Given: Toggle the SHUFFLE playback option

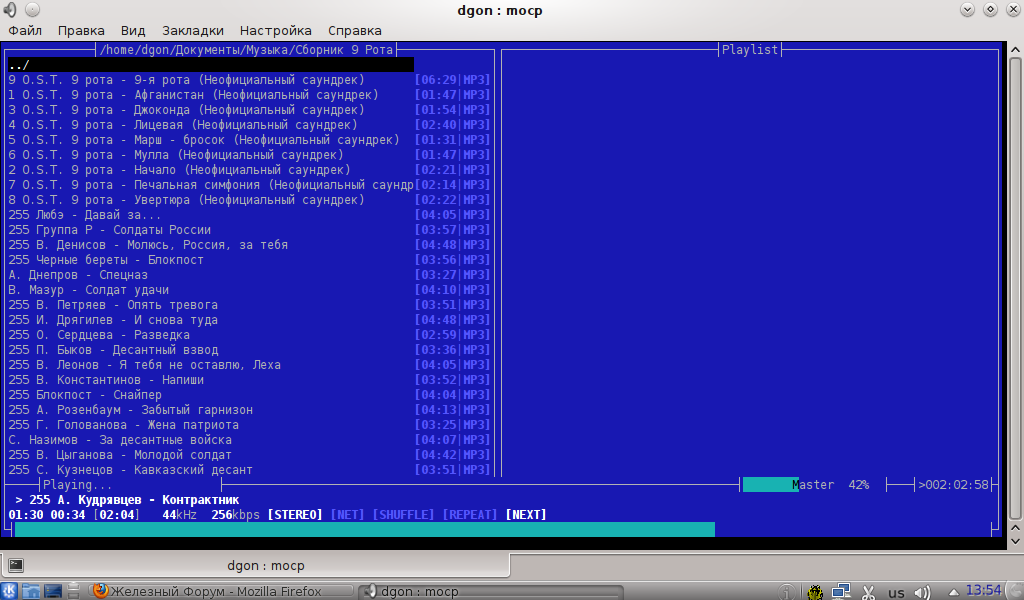Looking at the screenshot, I should coord(403,514).
